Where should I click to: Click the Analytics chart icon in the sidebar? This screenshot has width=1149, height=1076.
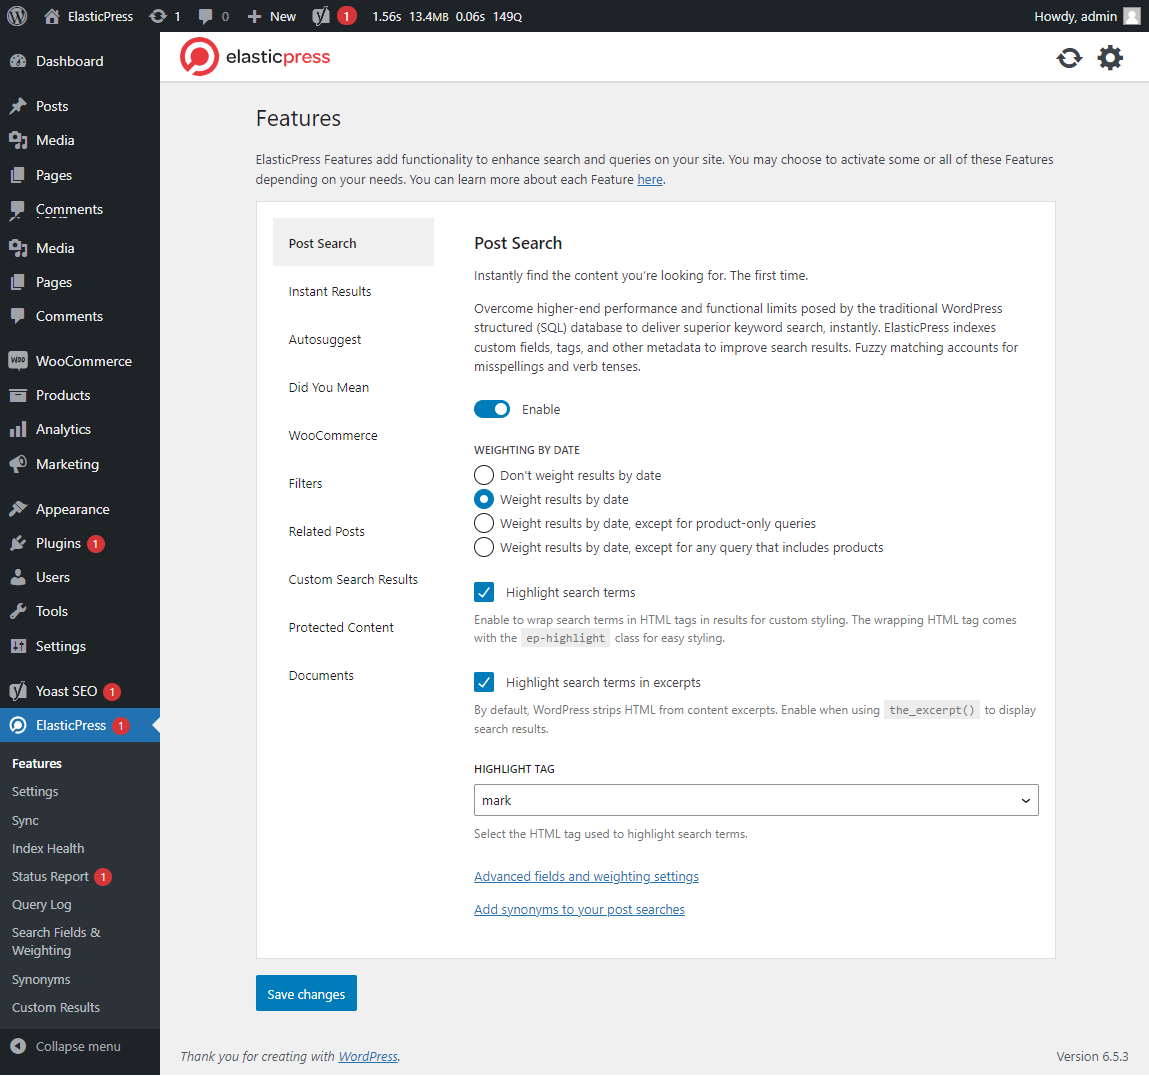[20, 428]
